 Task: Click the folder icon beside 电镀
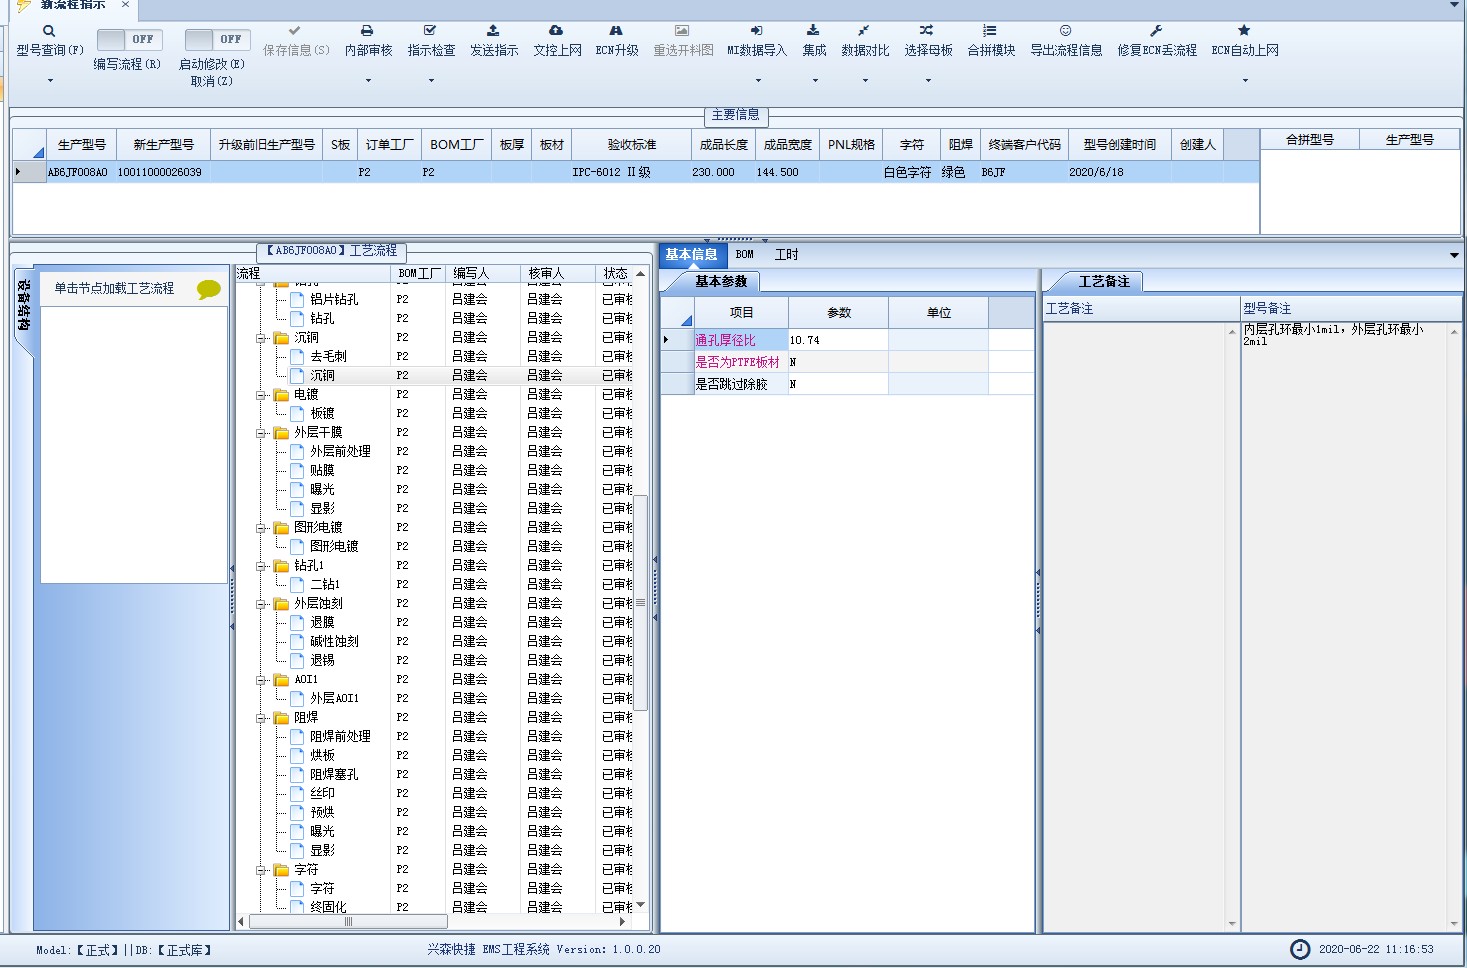[x=282, y=395]
